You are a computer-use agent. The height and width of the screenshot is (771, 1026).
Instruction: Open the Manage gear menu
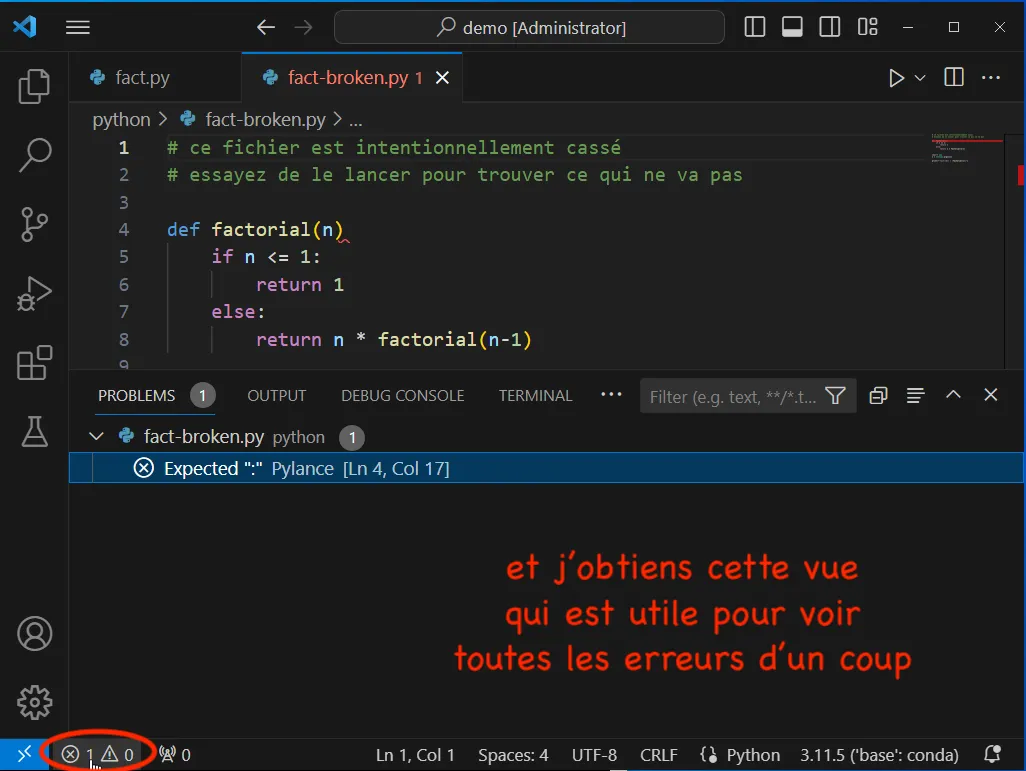click(x=34, y=703)
